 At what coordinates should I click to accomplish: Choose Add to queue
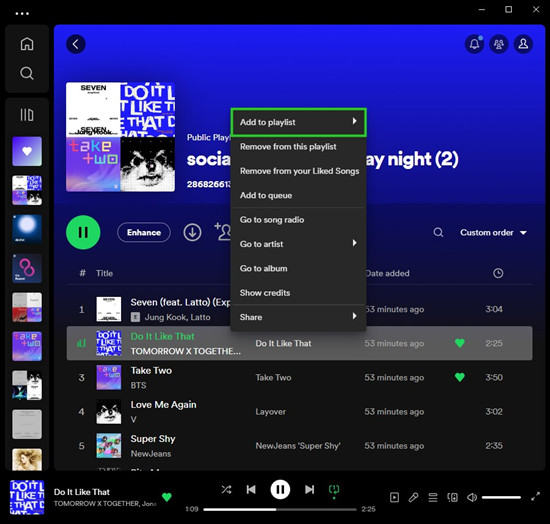click(x=299, y=195)
